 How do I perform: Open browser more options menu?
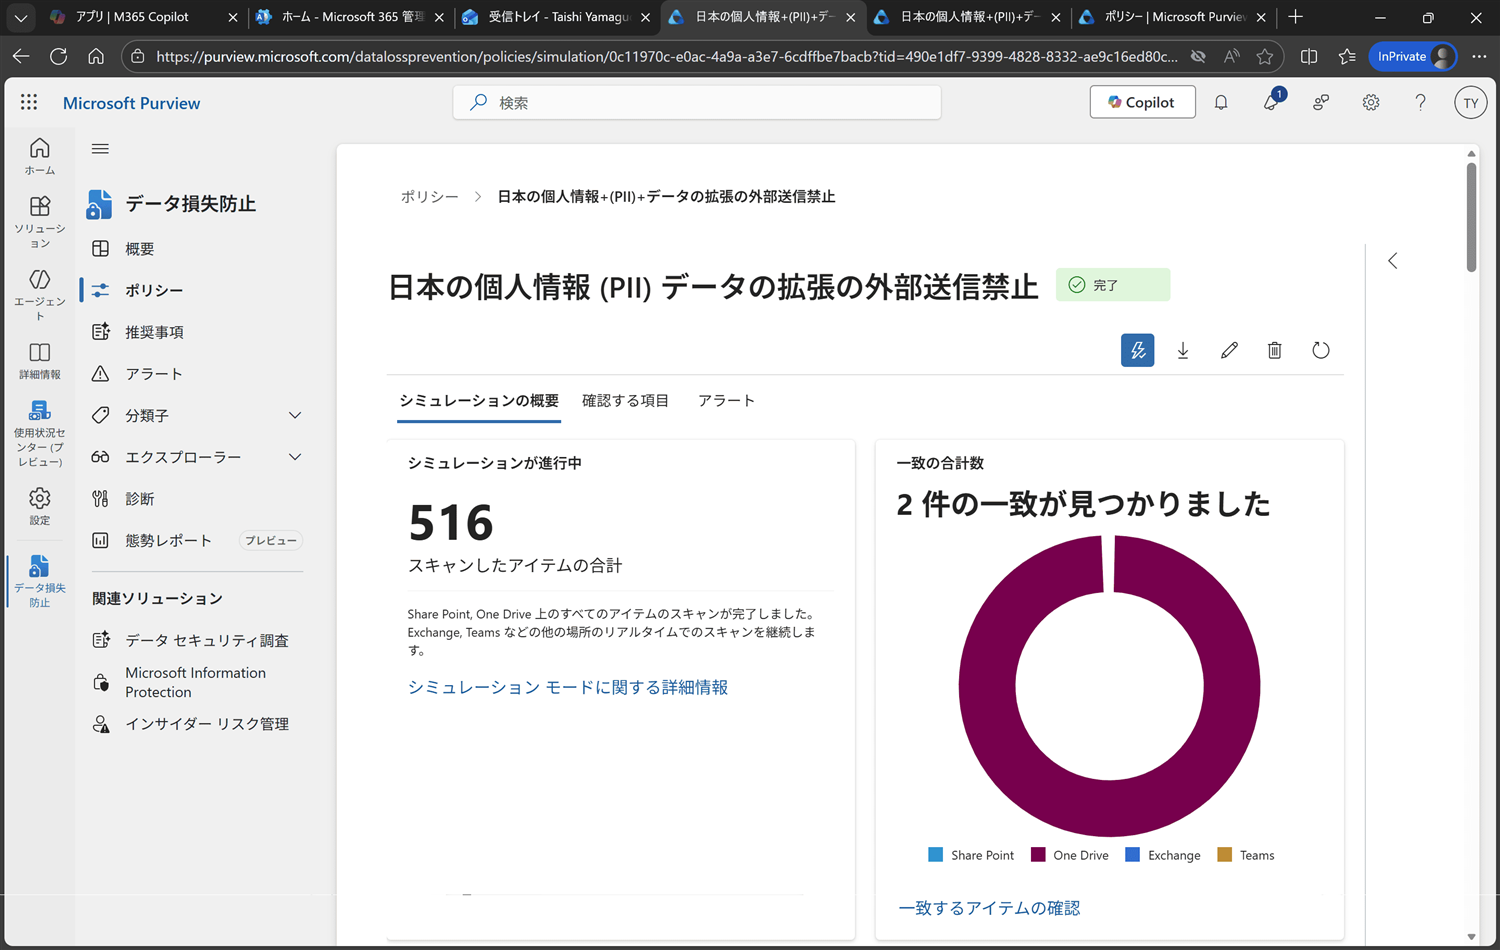point(1479,56)
